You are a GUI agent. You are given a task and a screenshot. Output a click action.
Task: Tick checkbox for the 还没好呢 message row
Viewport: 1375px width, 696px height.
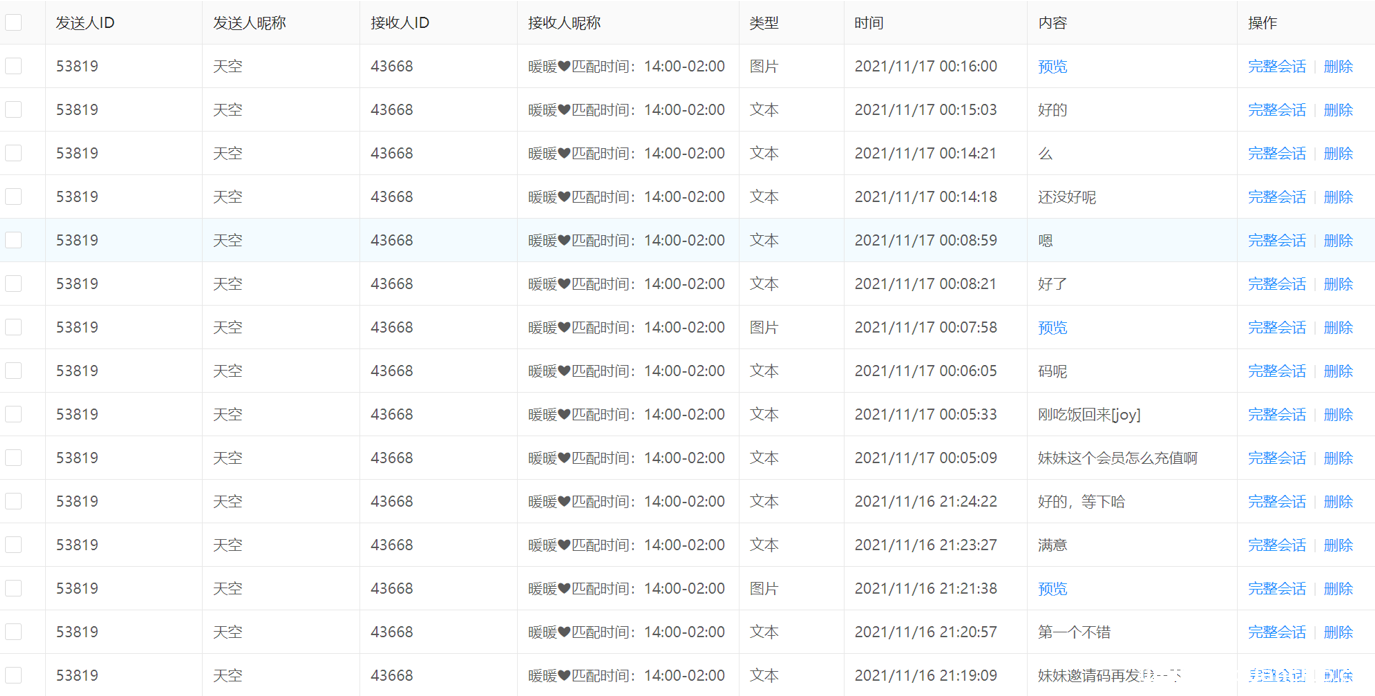click(14, 197)
